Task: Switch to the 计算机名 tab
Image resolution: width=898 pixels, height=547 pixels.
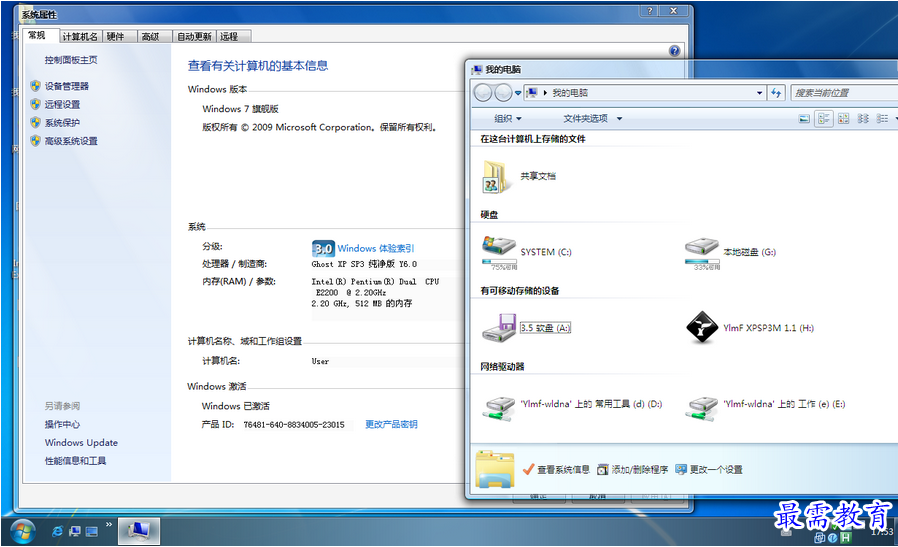Action: click(x=80, y=37)
